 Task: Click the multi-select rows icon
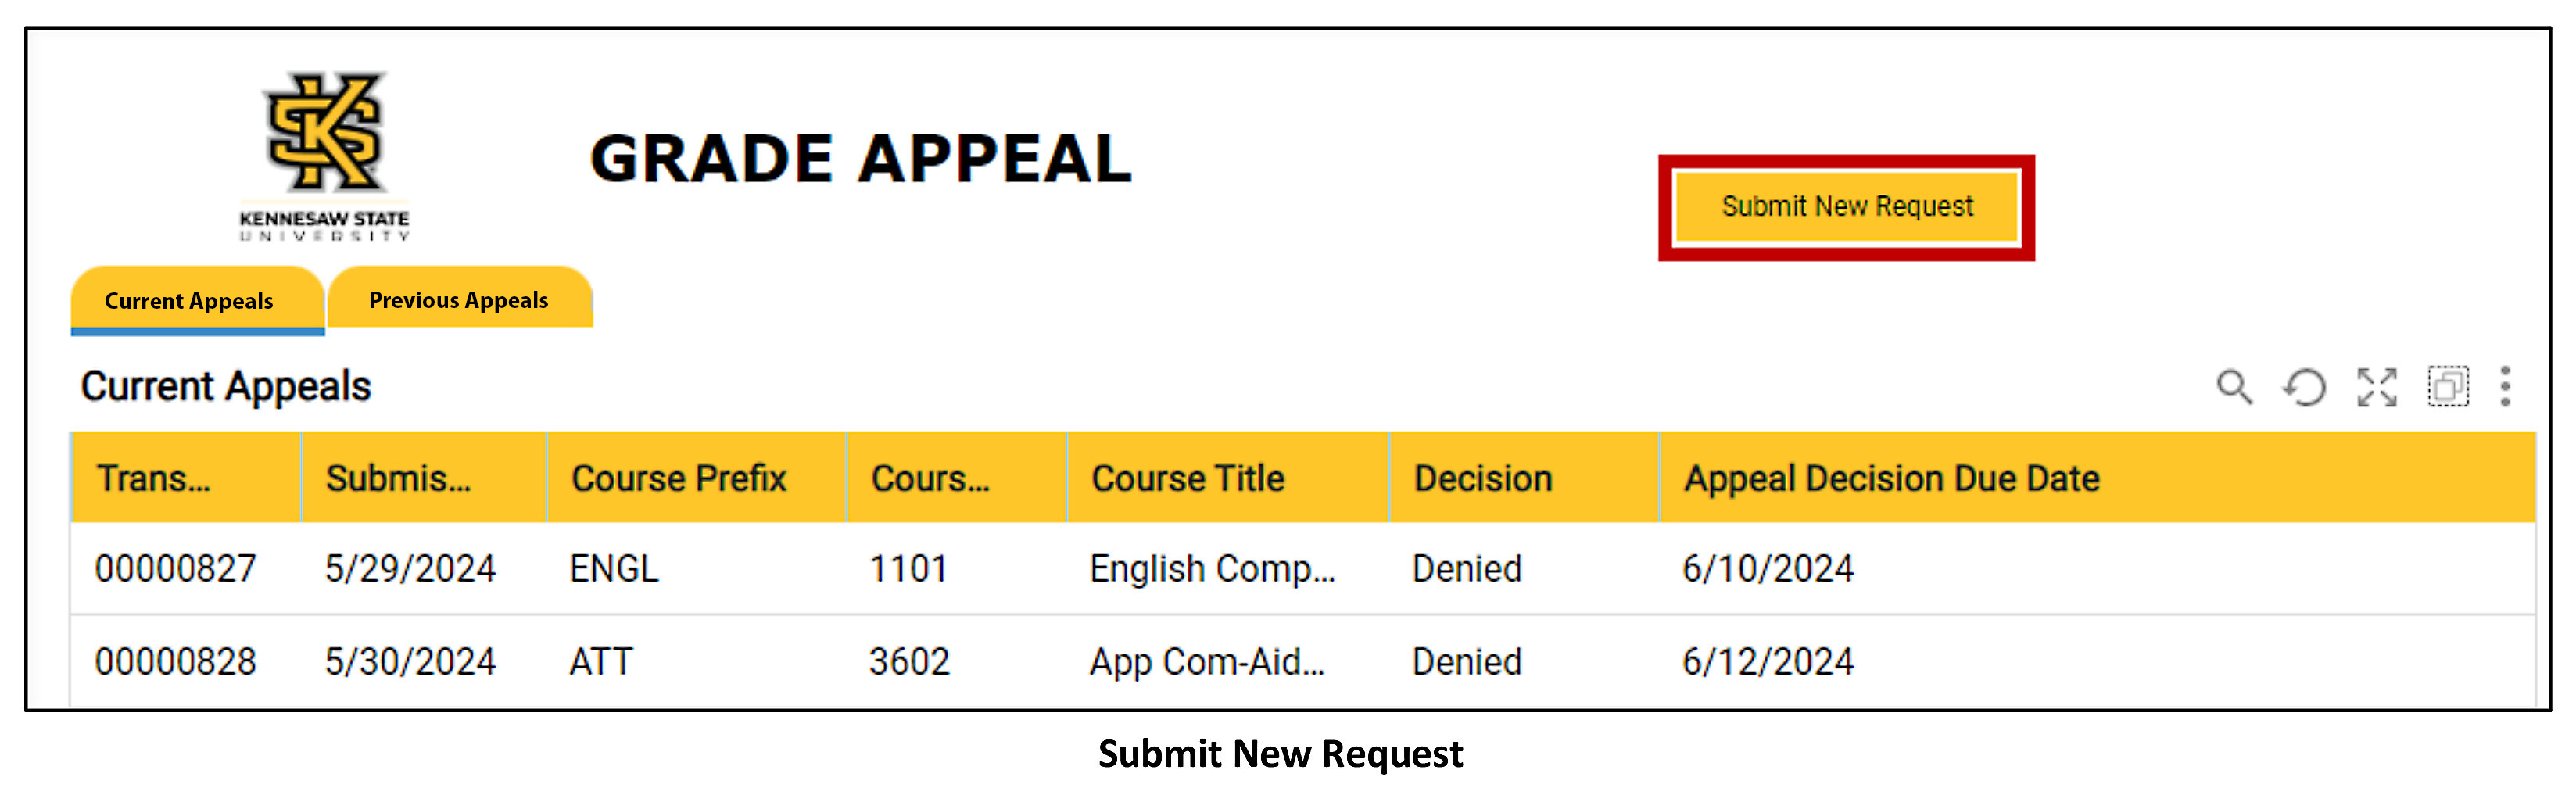coord(2448,387)
